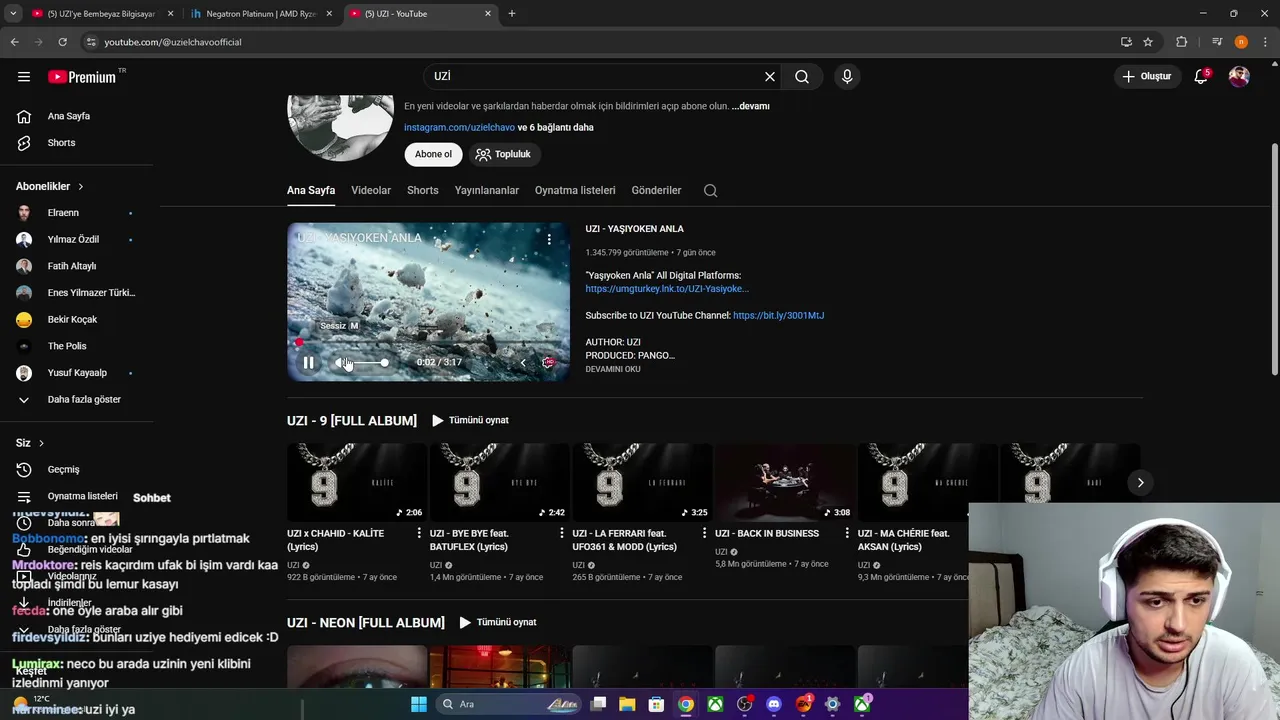Click the search magnifier button
Image resolution: width=1280 pixels, height=720 pixels.
pyautogui.click(x=802, y=76)
